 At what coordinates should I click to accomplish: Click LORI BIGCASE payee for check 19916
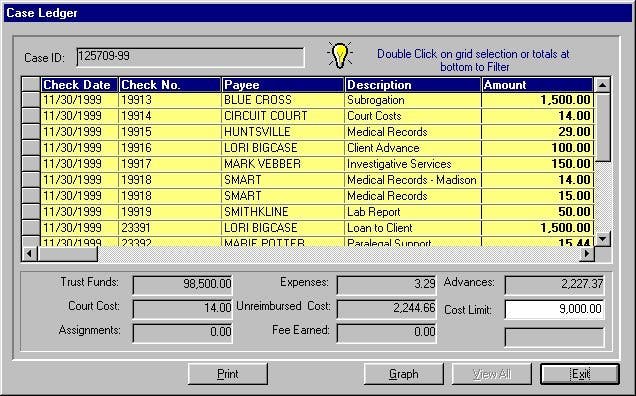[x=283, y=148]
